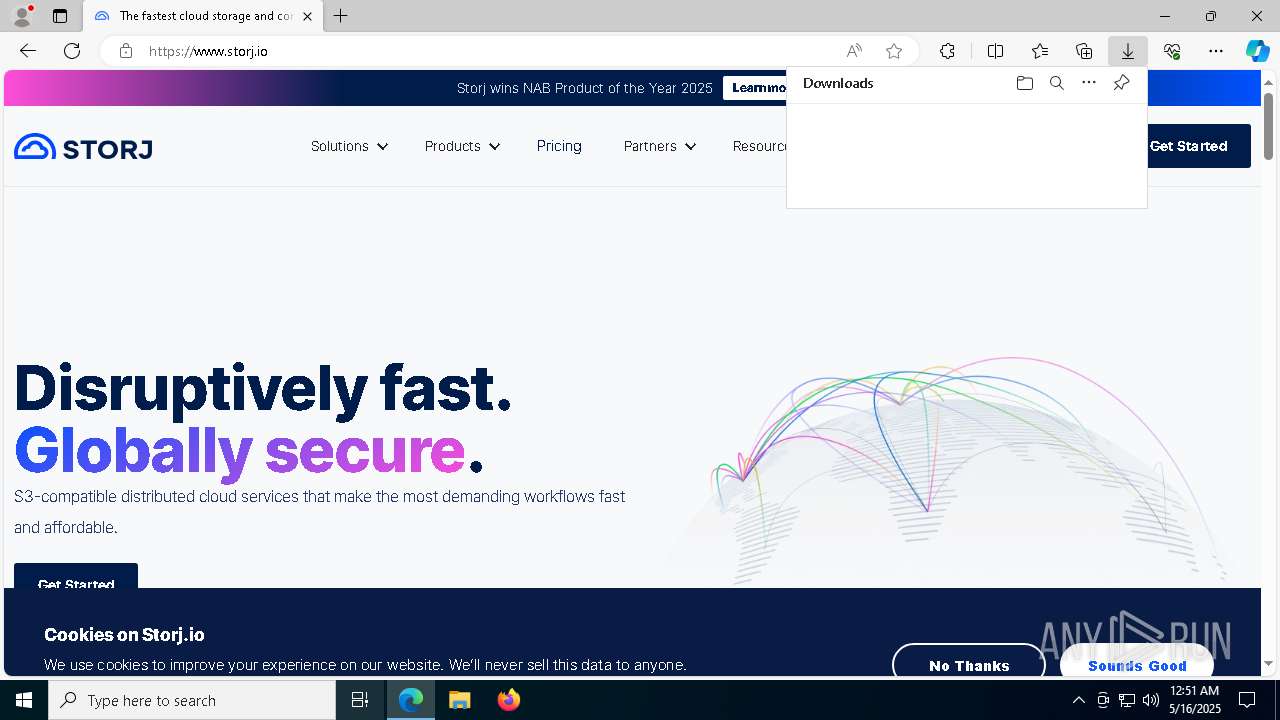Open the Resources menu

click(x=760, y=146)
